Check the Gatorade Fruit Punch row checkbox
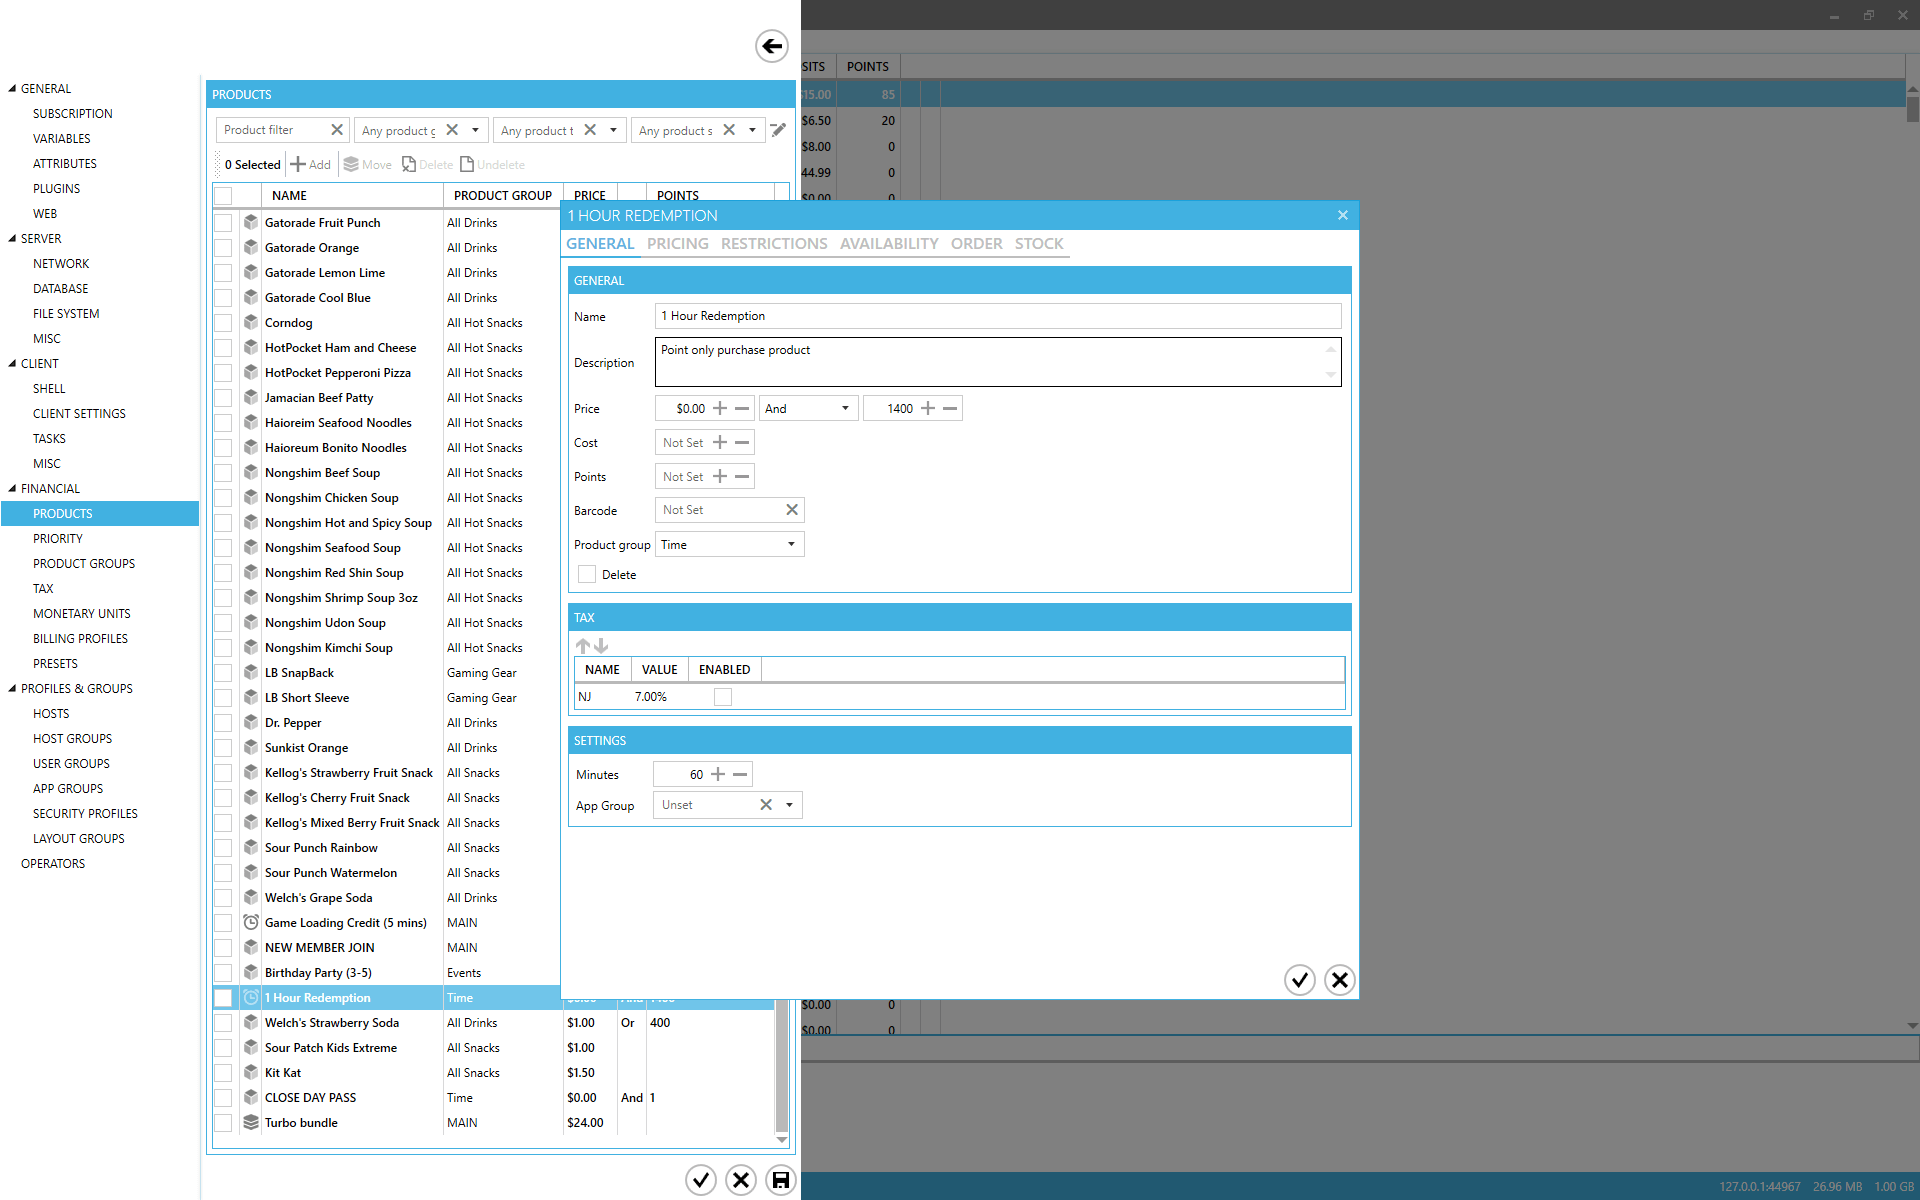 point(224,223)
